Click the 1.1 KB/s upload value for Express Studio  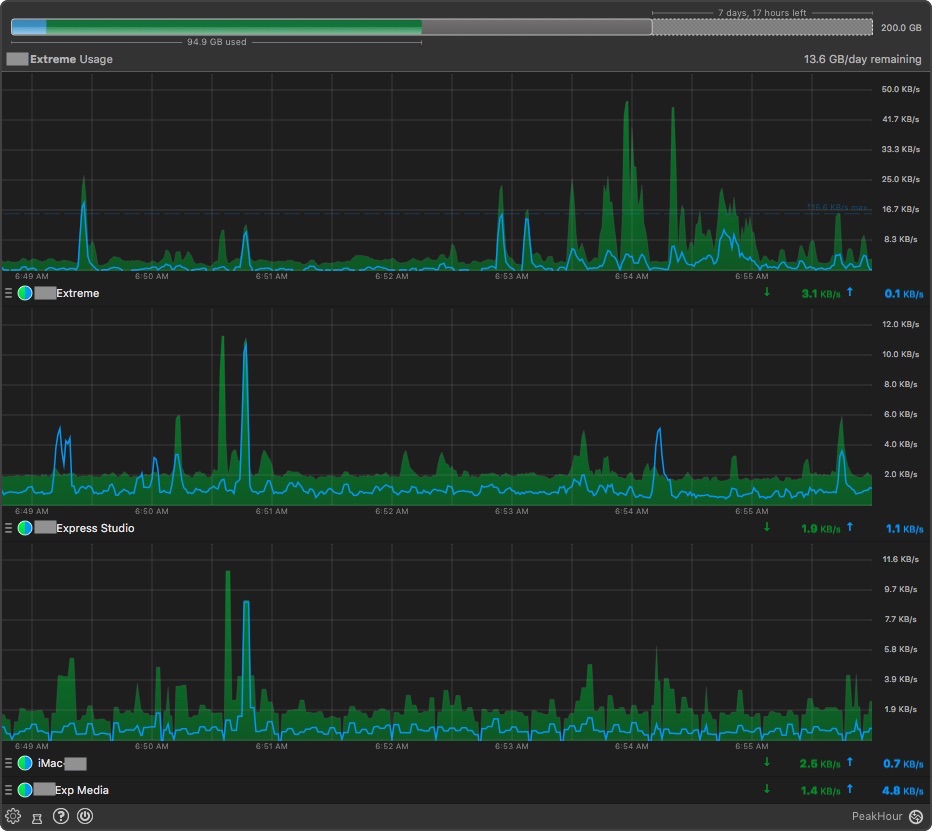[x=904, y=528]
